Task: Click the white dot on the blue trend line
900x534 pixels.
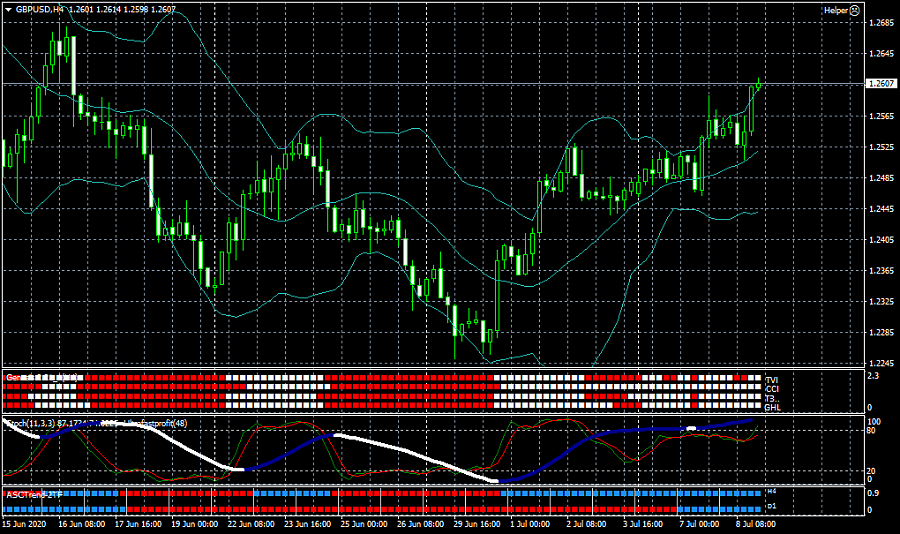Action: [691, 428]
